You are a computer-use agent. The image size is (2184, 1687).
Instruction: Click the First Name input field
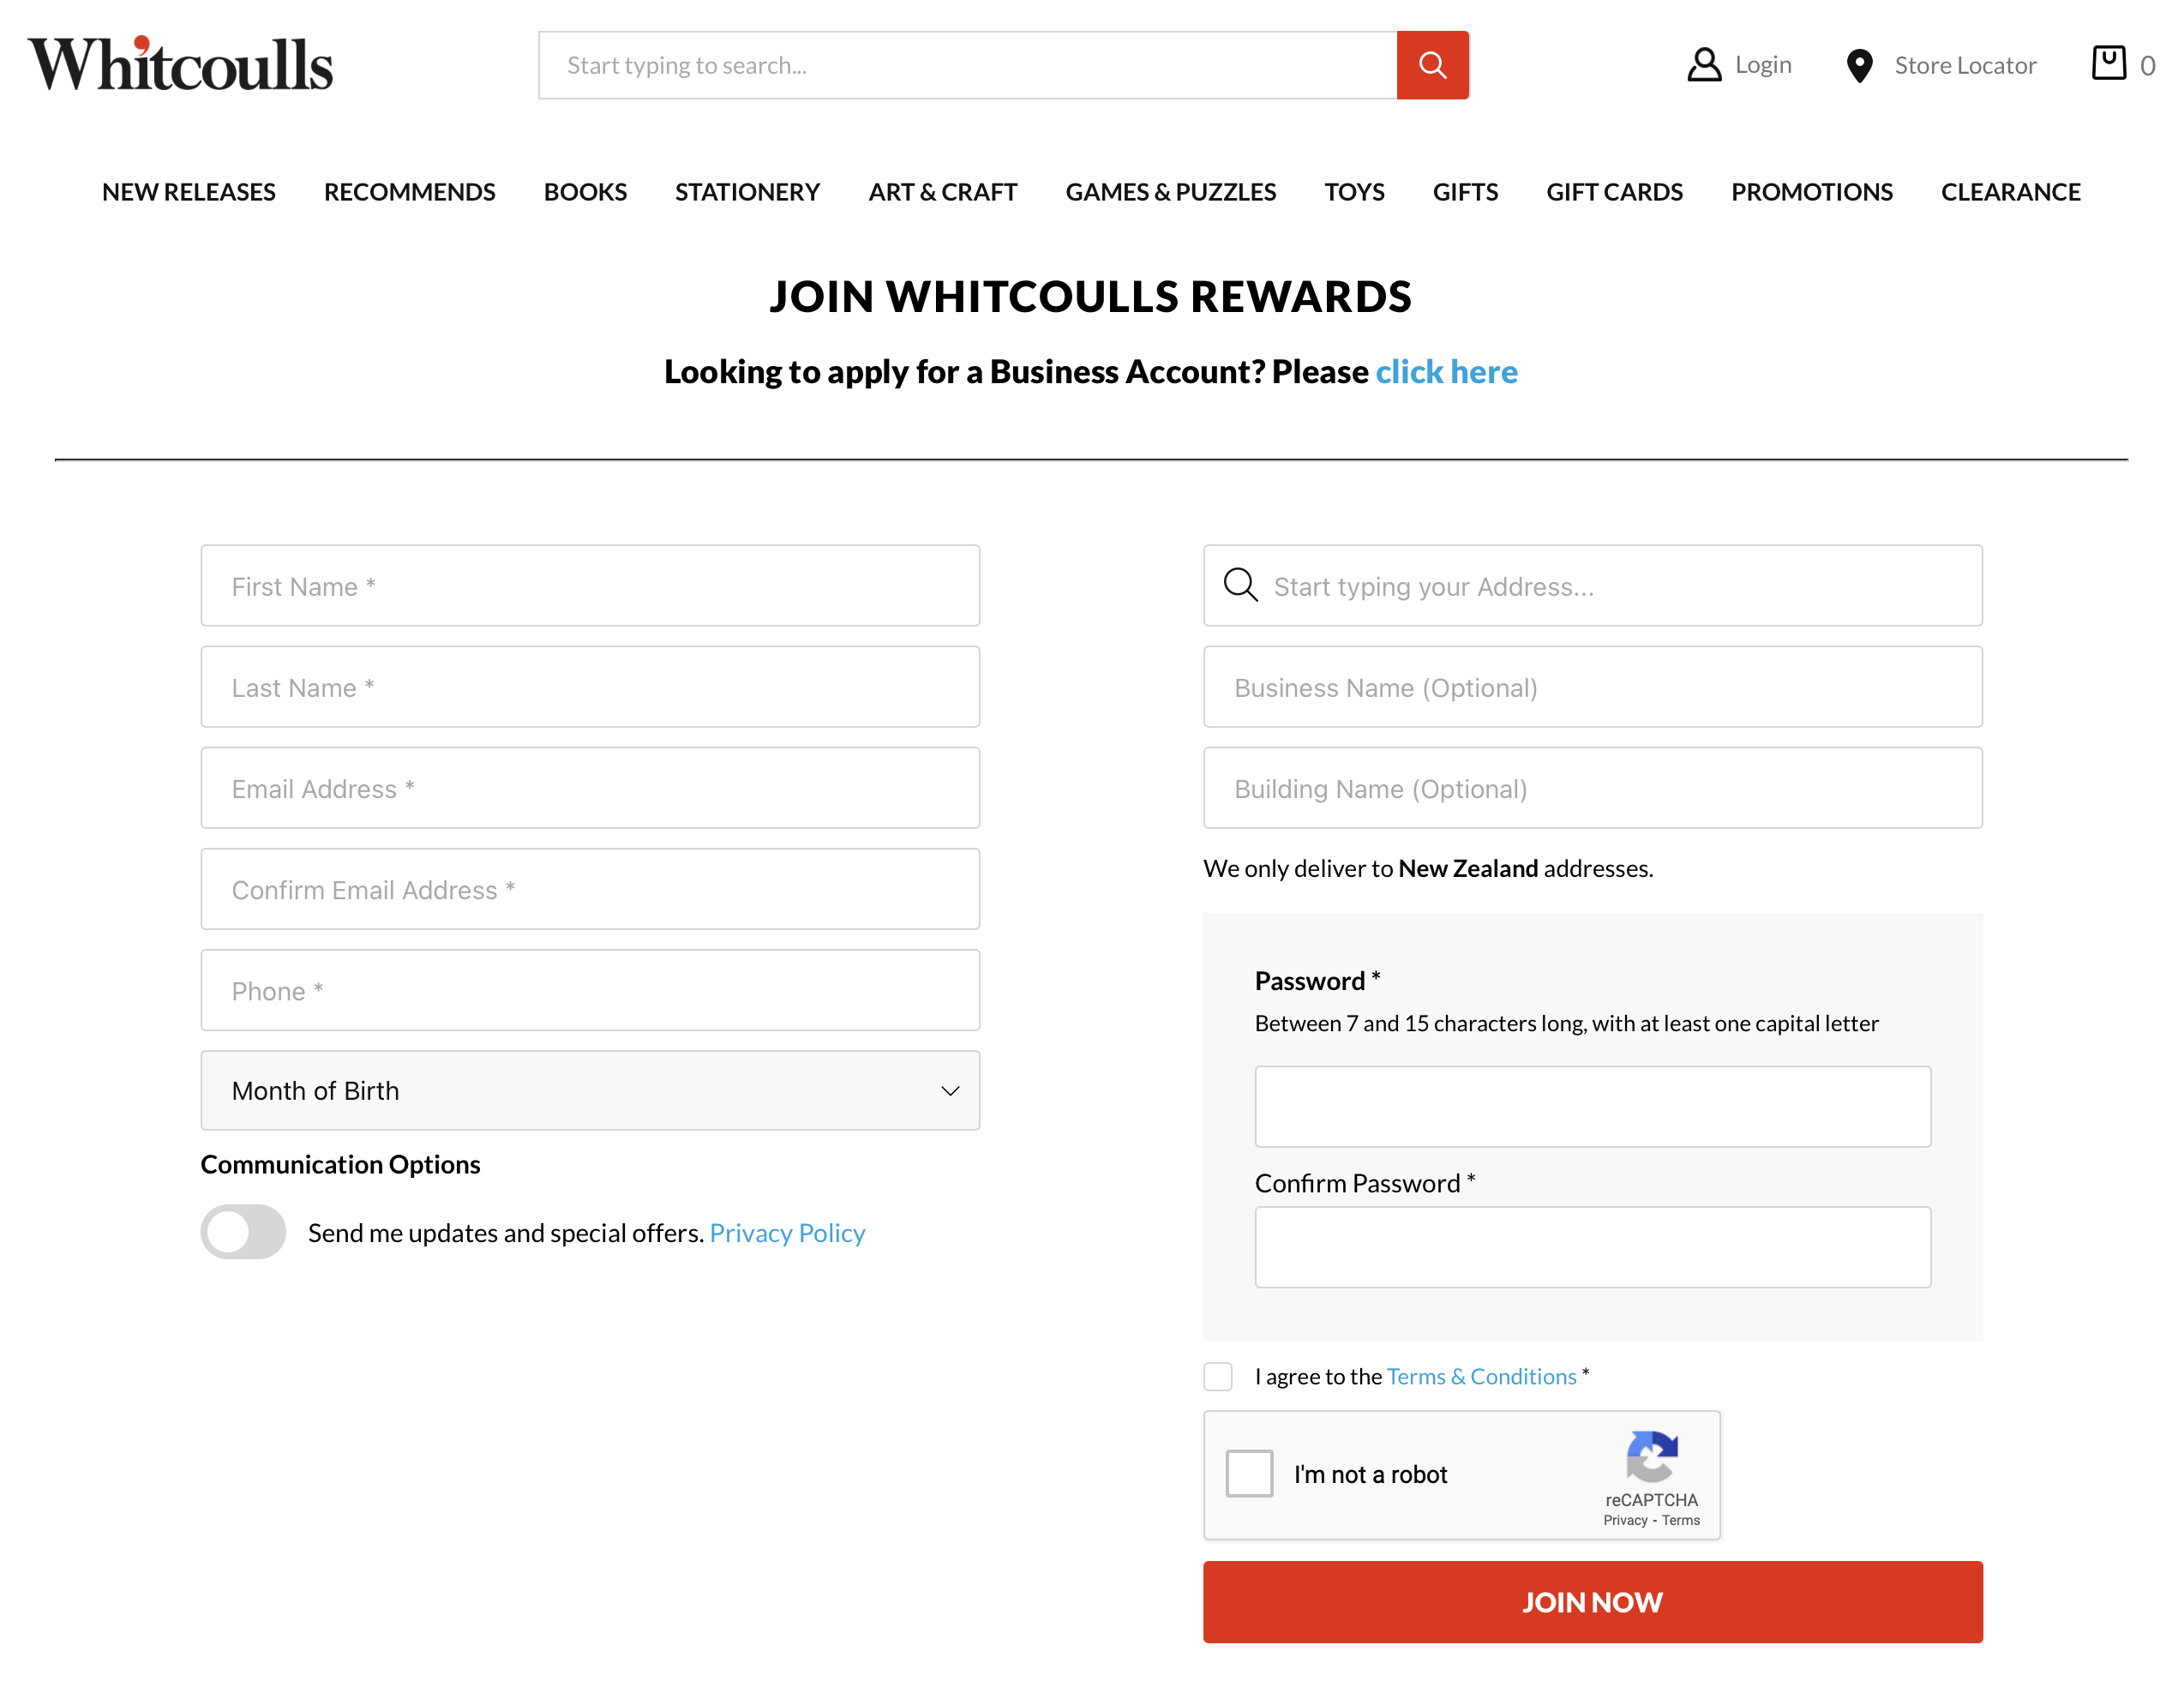[590, 586]
